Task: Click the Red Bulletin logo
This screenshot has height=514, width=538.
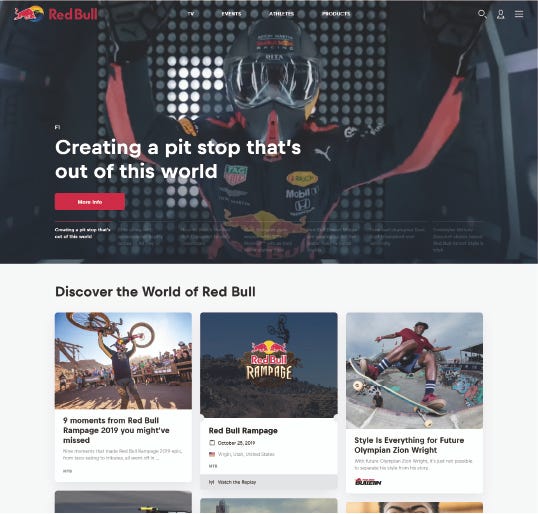Action: (x=368, y=482)
